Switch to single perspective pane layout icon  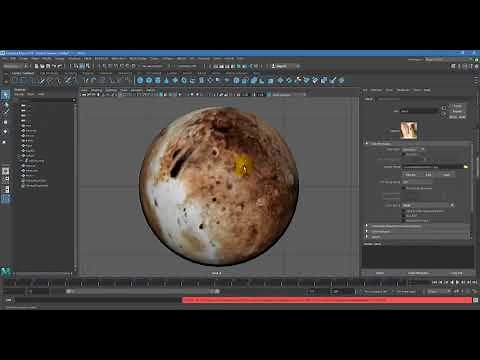click(x=5, y=171)
